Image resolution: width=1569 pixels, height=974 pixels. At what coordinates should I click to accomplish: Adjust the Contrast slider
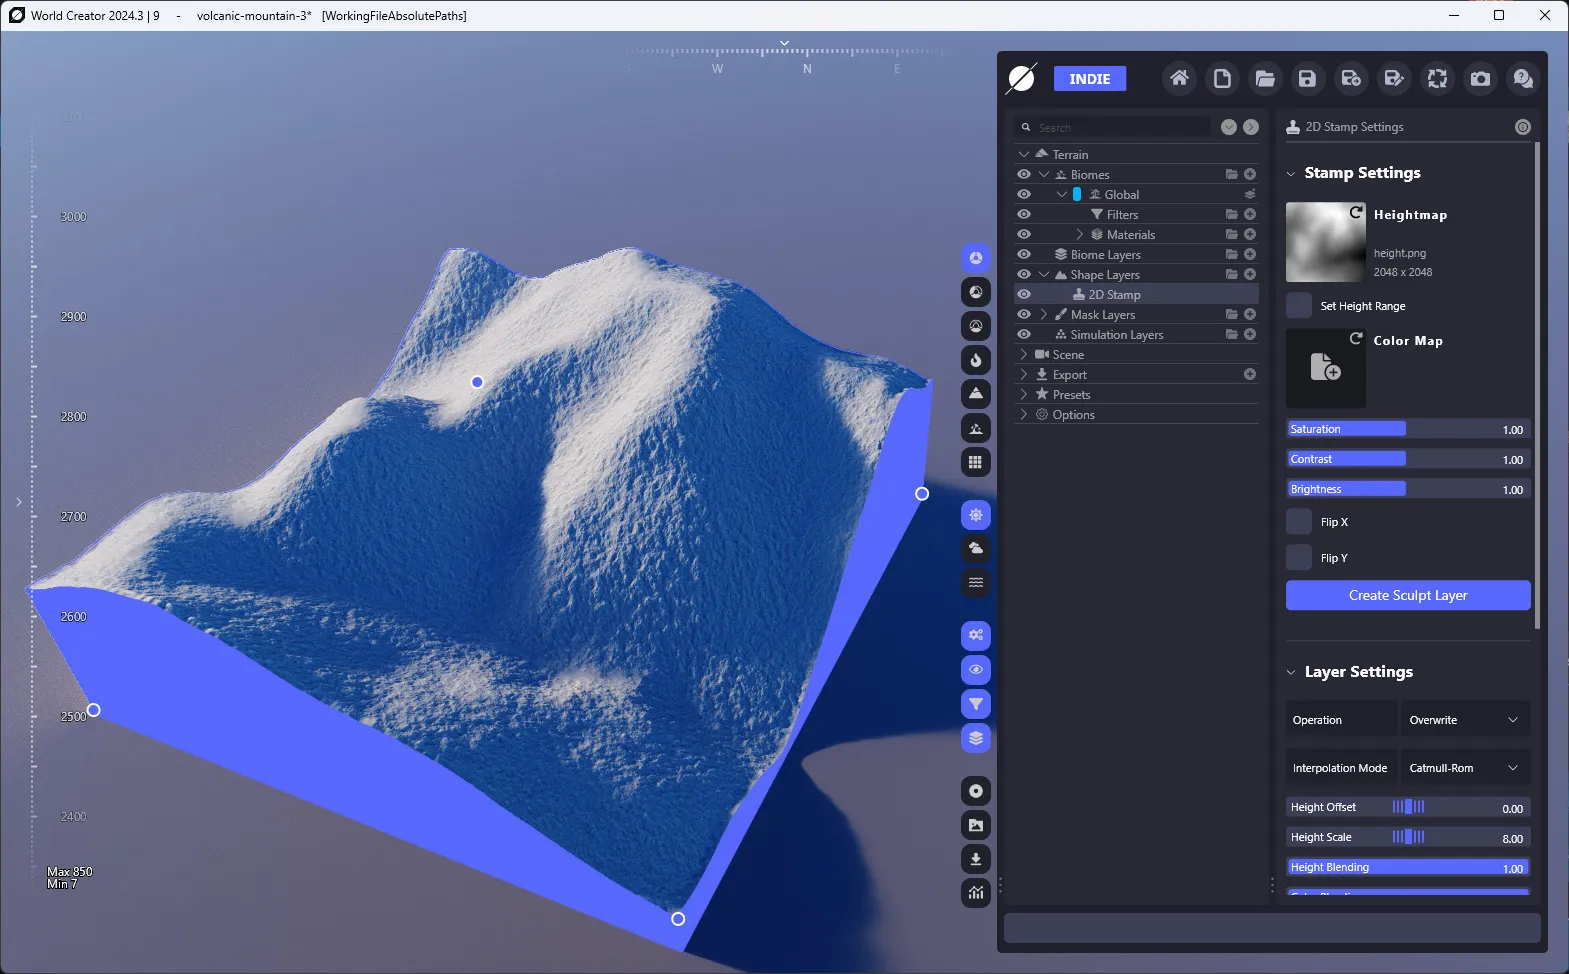1408,459
